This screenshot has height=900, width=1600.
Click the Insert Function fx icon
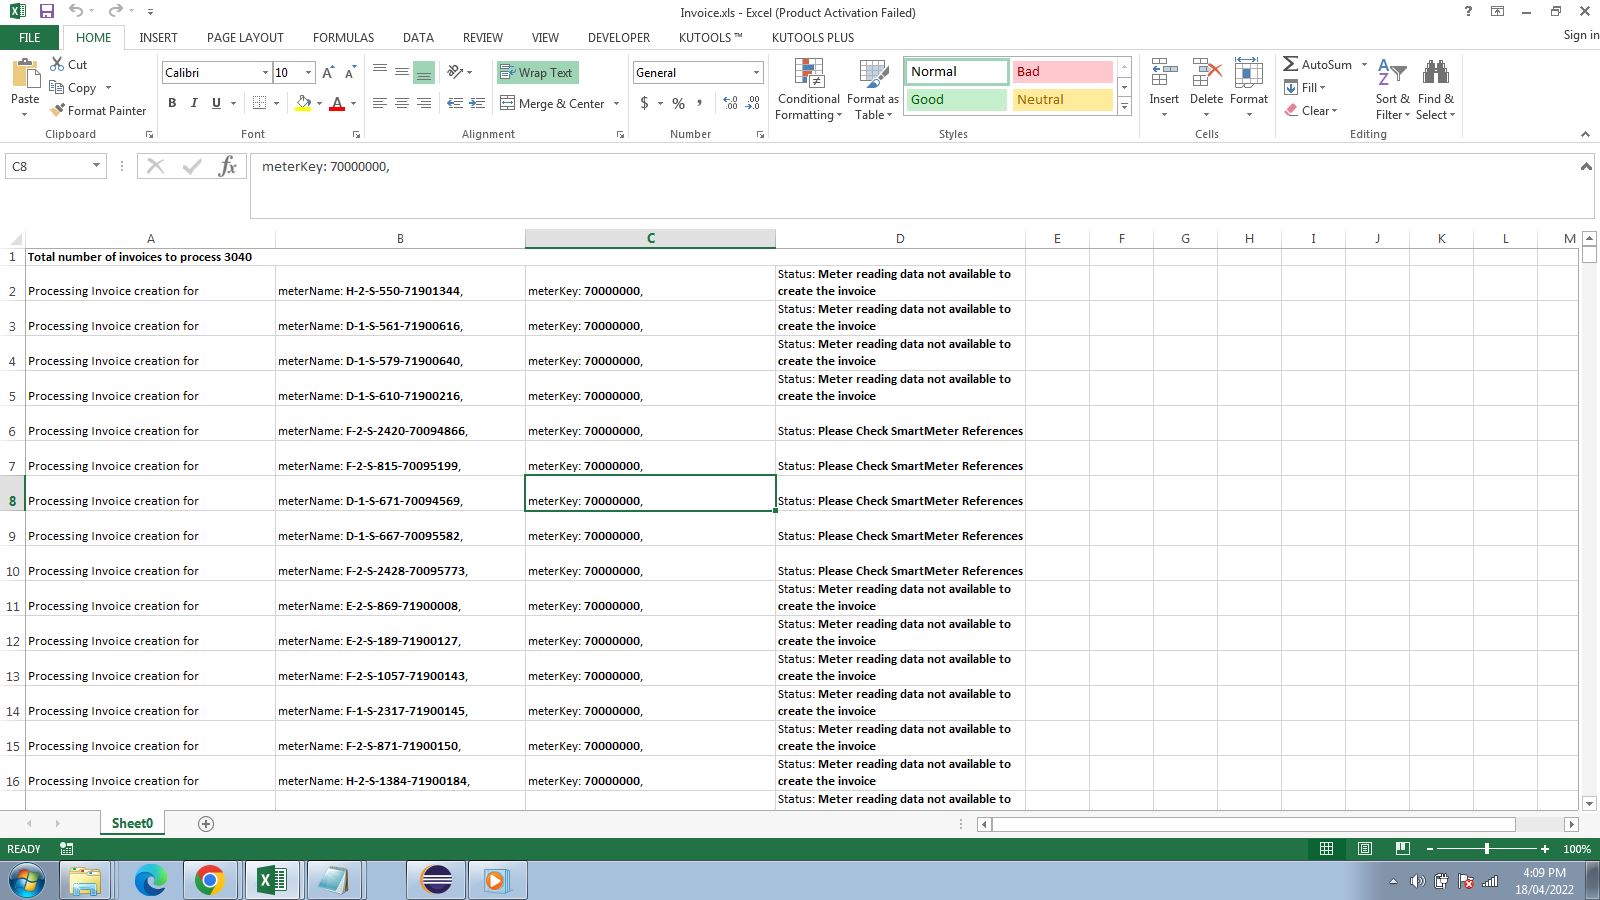tap(228, 166)
